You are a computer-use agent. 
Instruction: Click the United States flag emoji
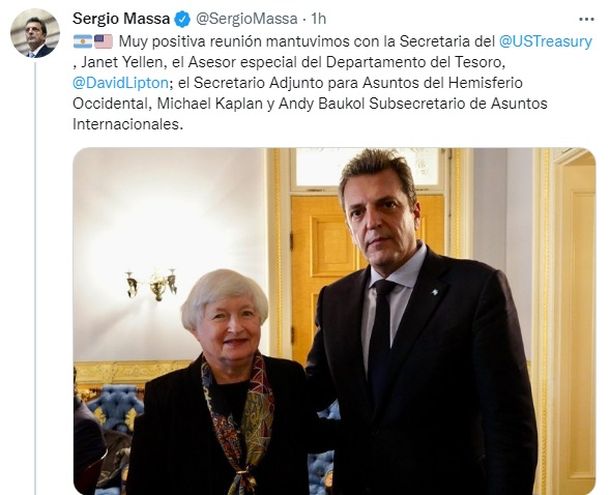pyautogui.click(x=103, y=41)
